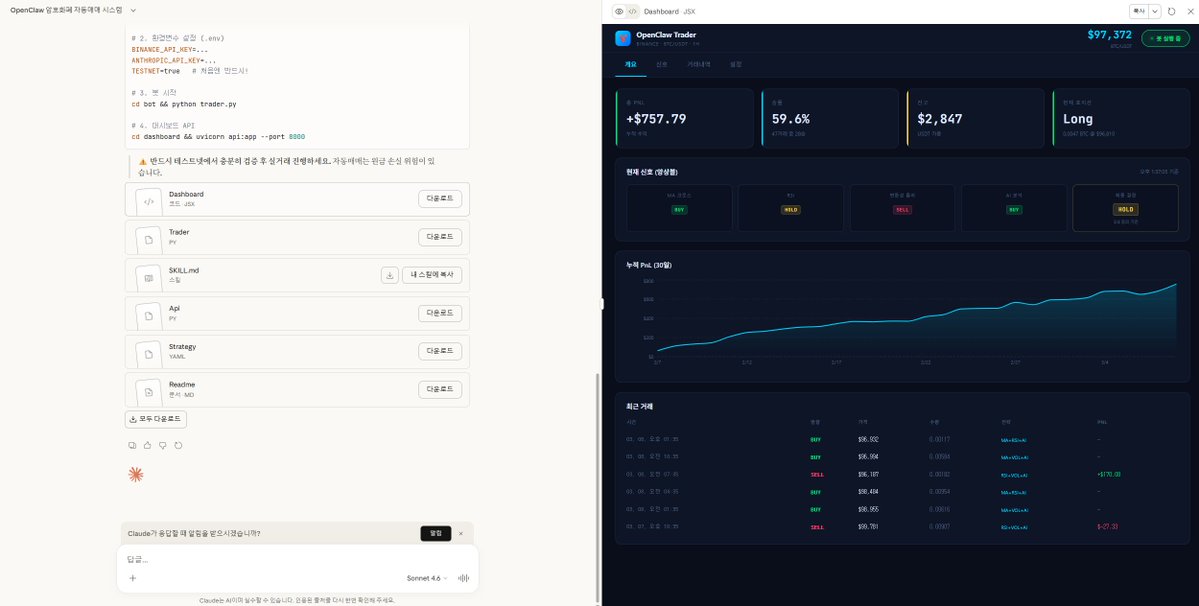Select the 신호 signals tab
Image resolution: width=1199 pixels, height=606 pixels.
pos(661,65)
